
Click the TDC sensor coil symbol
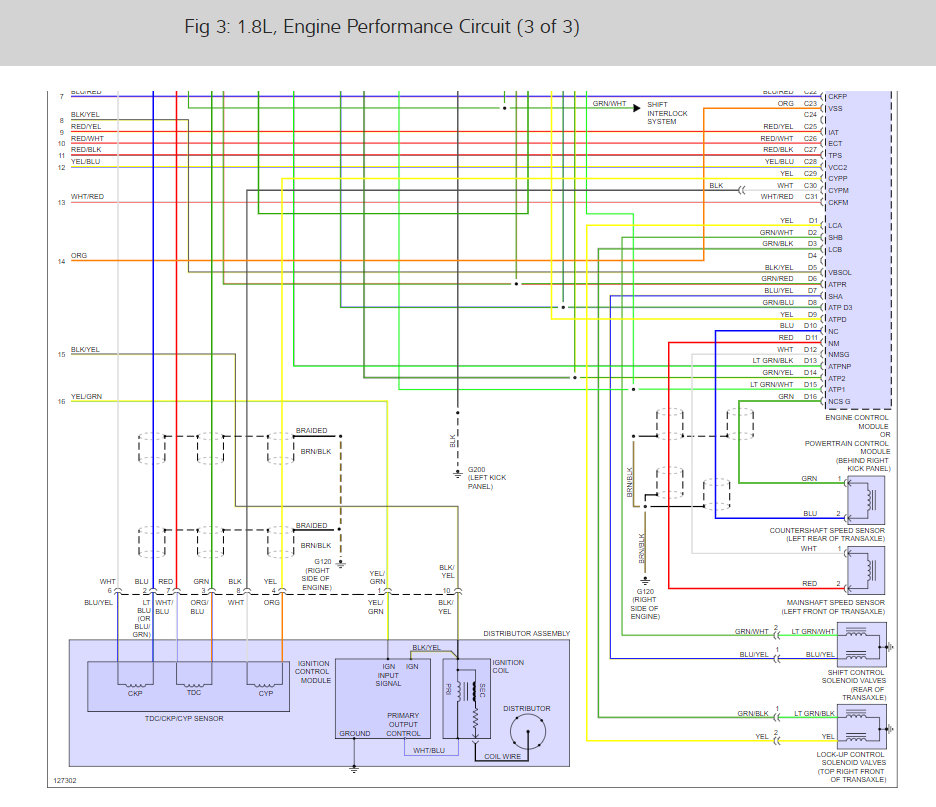[194, 685]
